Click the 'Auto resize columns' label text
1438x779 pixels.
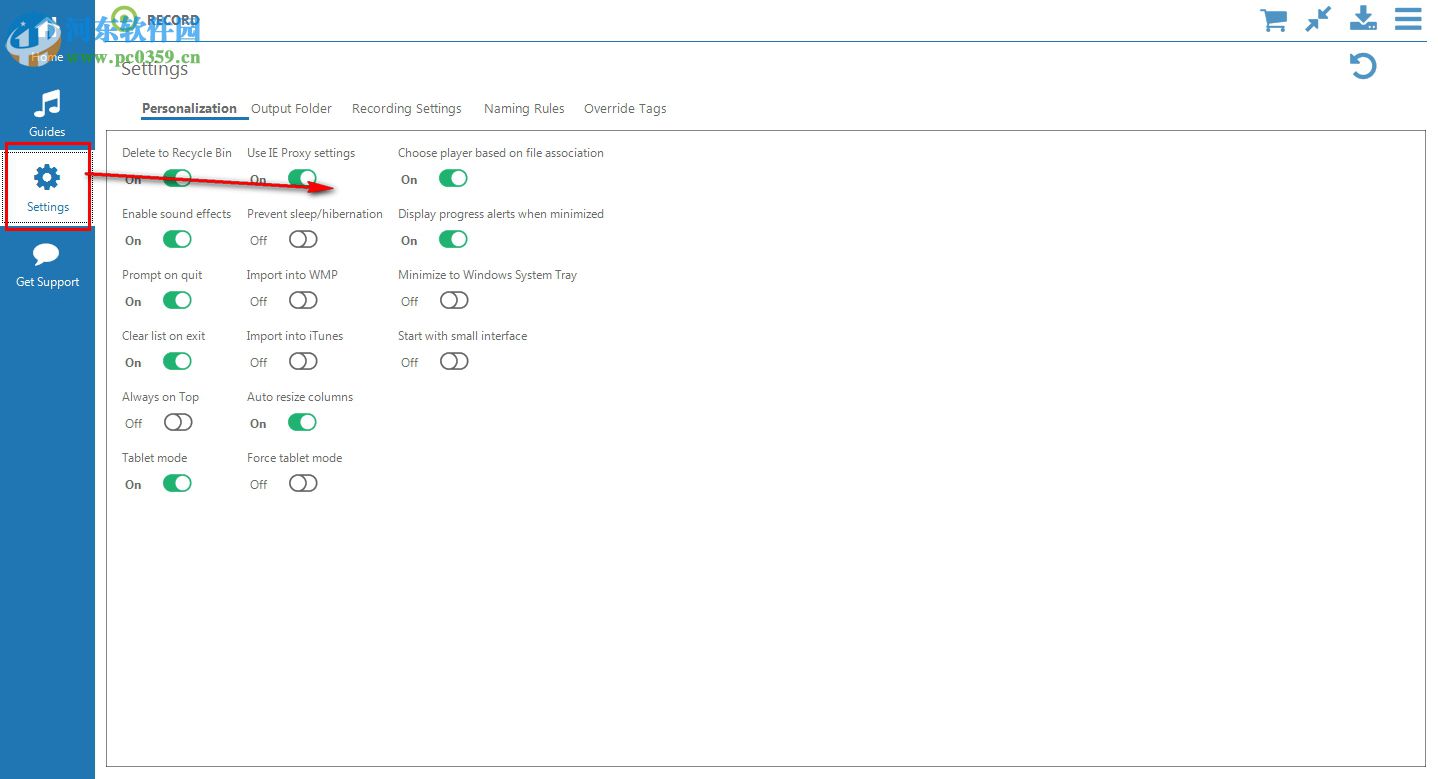click(x=300, y=397)
